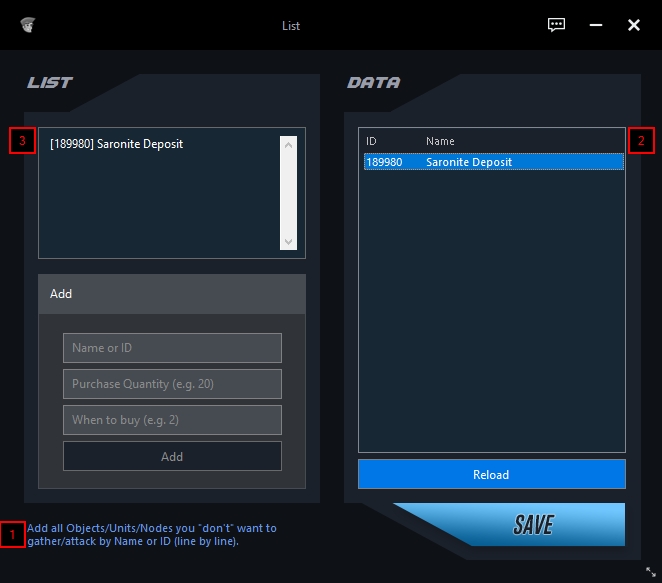
Task: Click the resize grip in bottom-right corner
Action: (650, 571)
